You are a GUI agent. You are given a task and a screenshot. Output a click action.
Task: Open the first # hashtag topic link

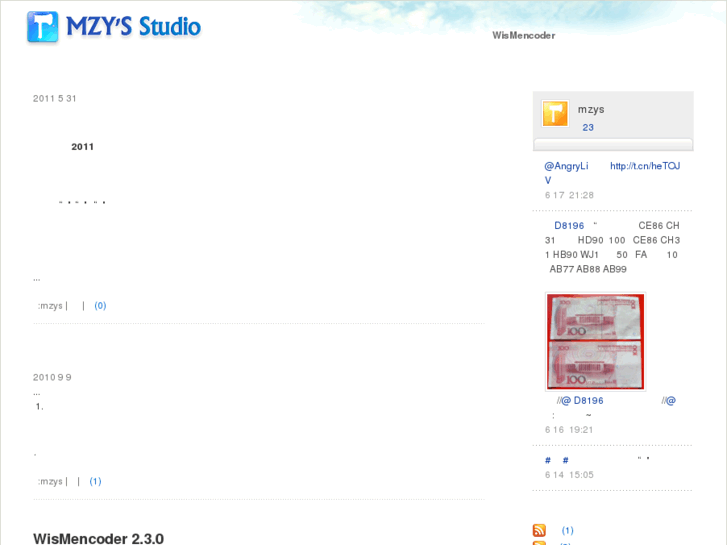click(548, 461)
